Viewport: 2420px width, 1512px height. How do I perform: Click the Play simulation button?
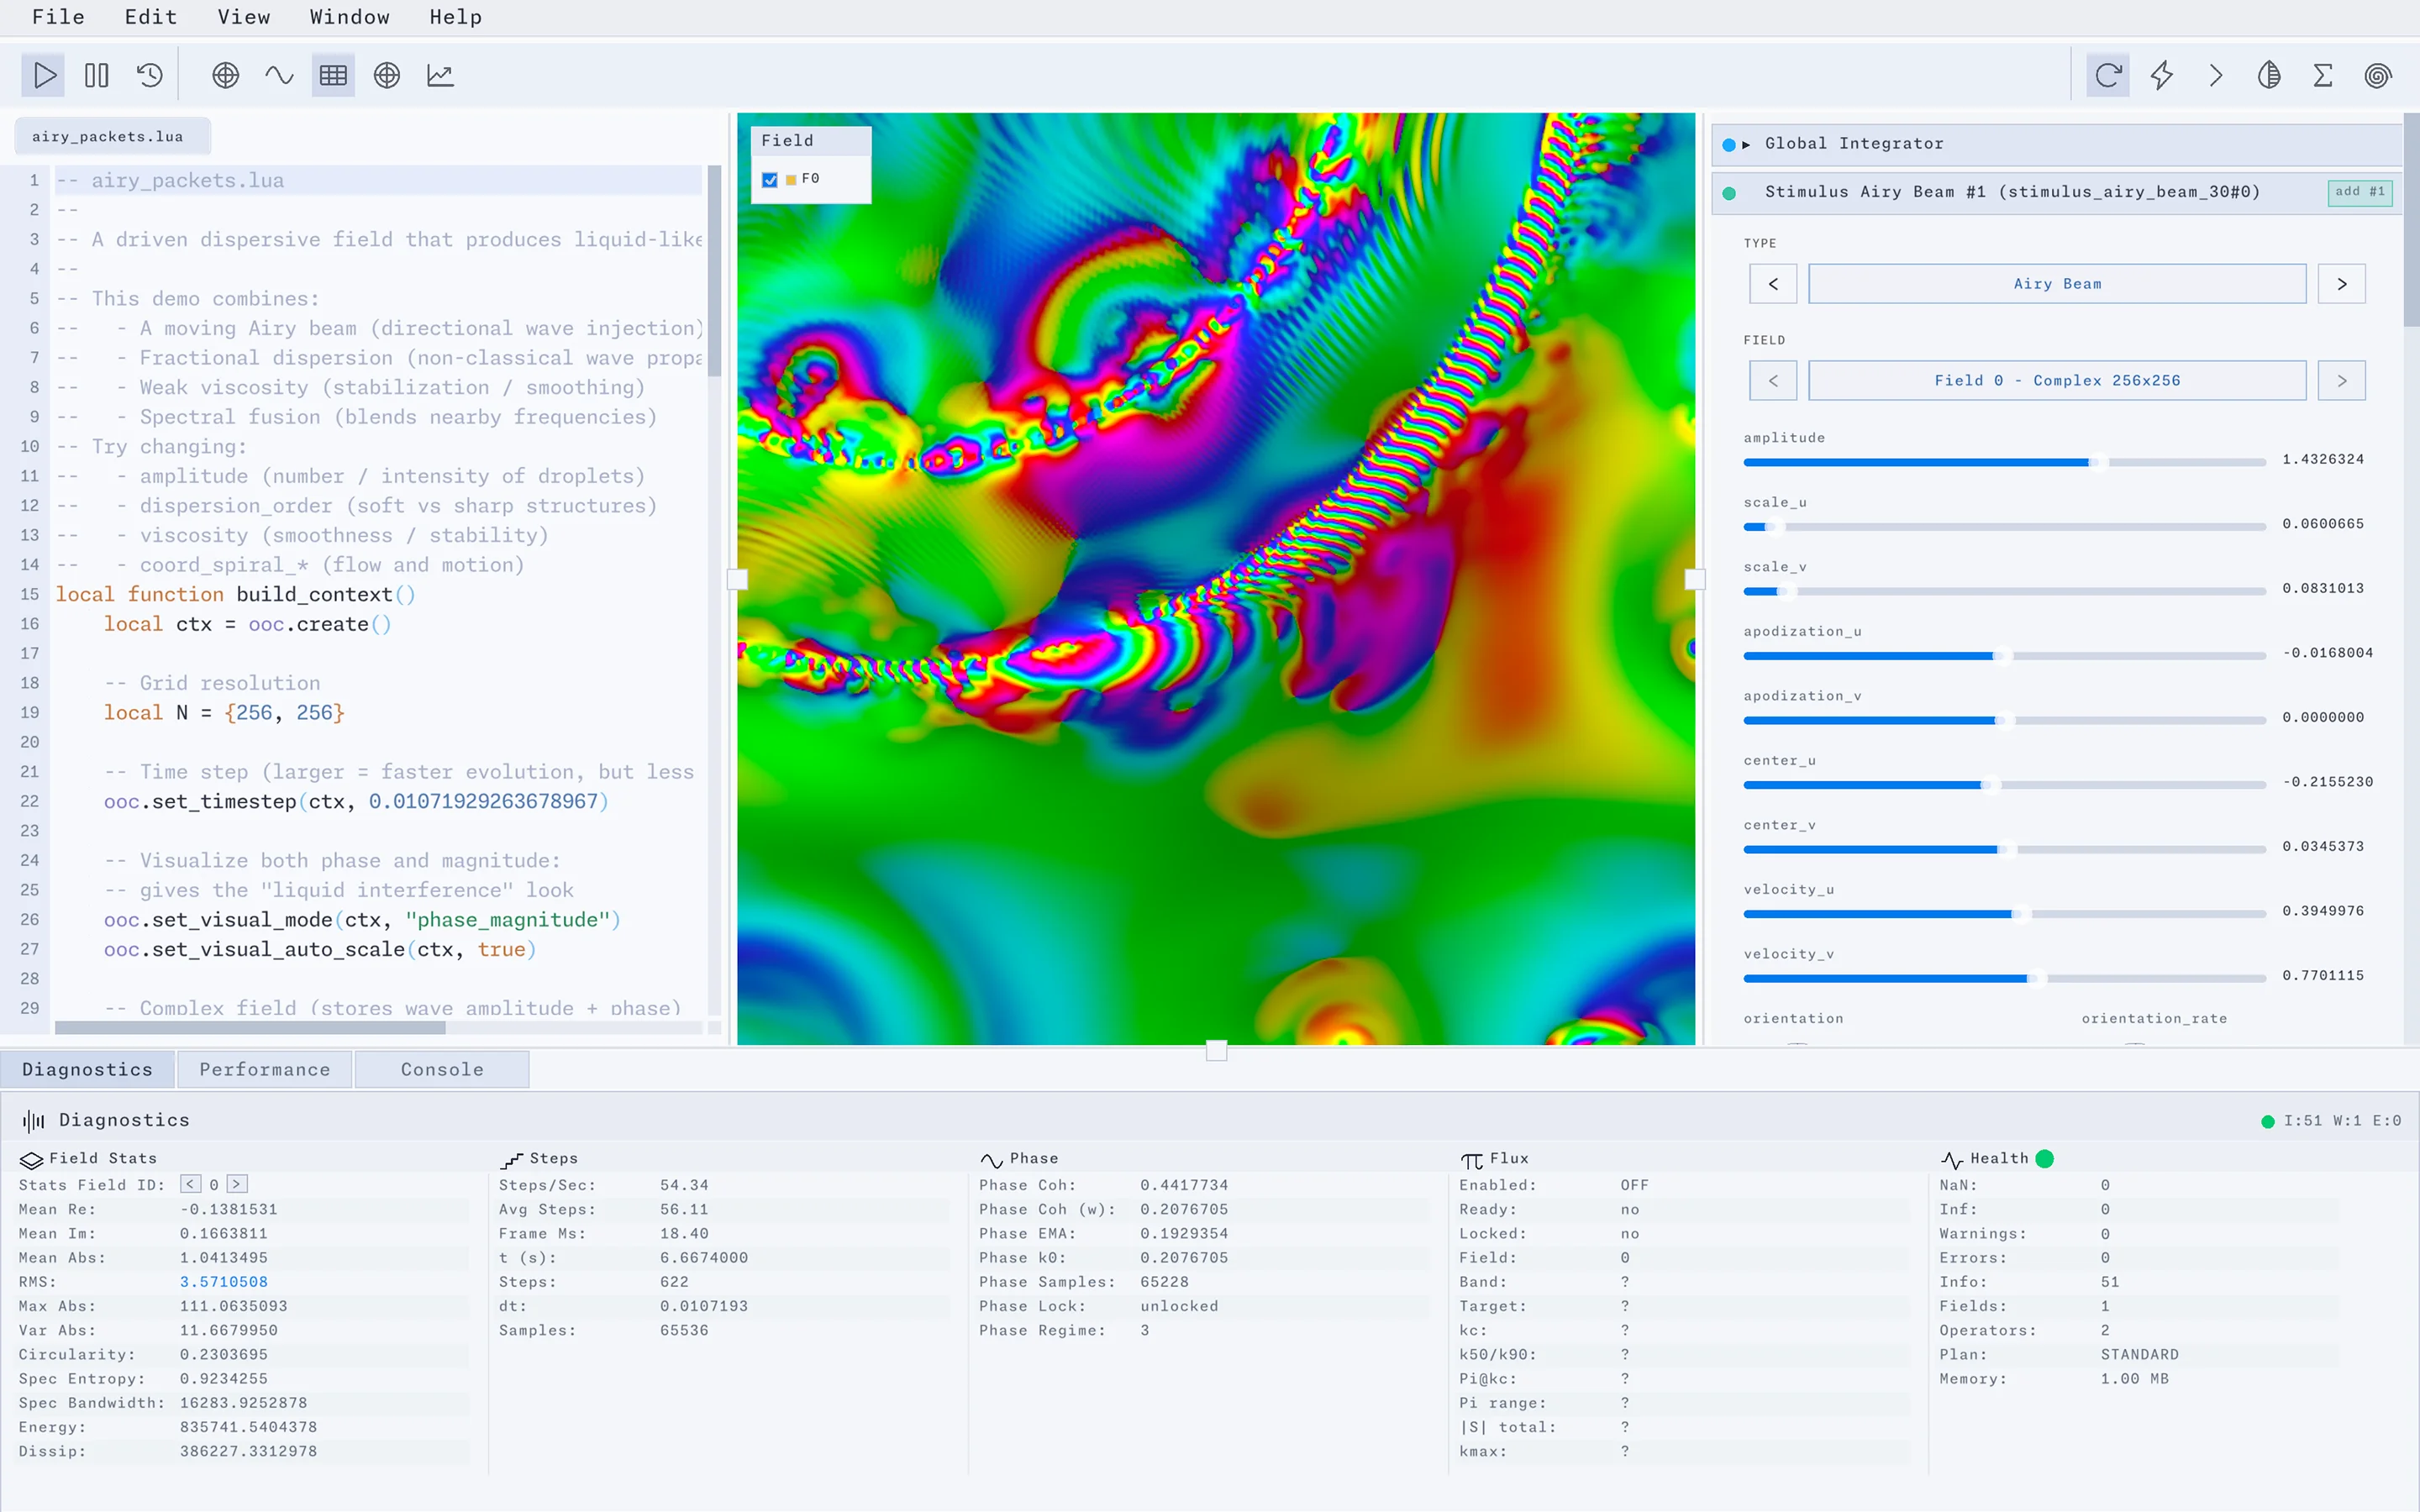[x=44, y=75]
